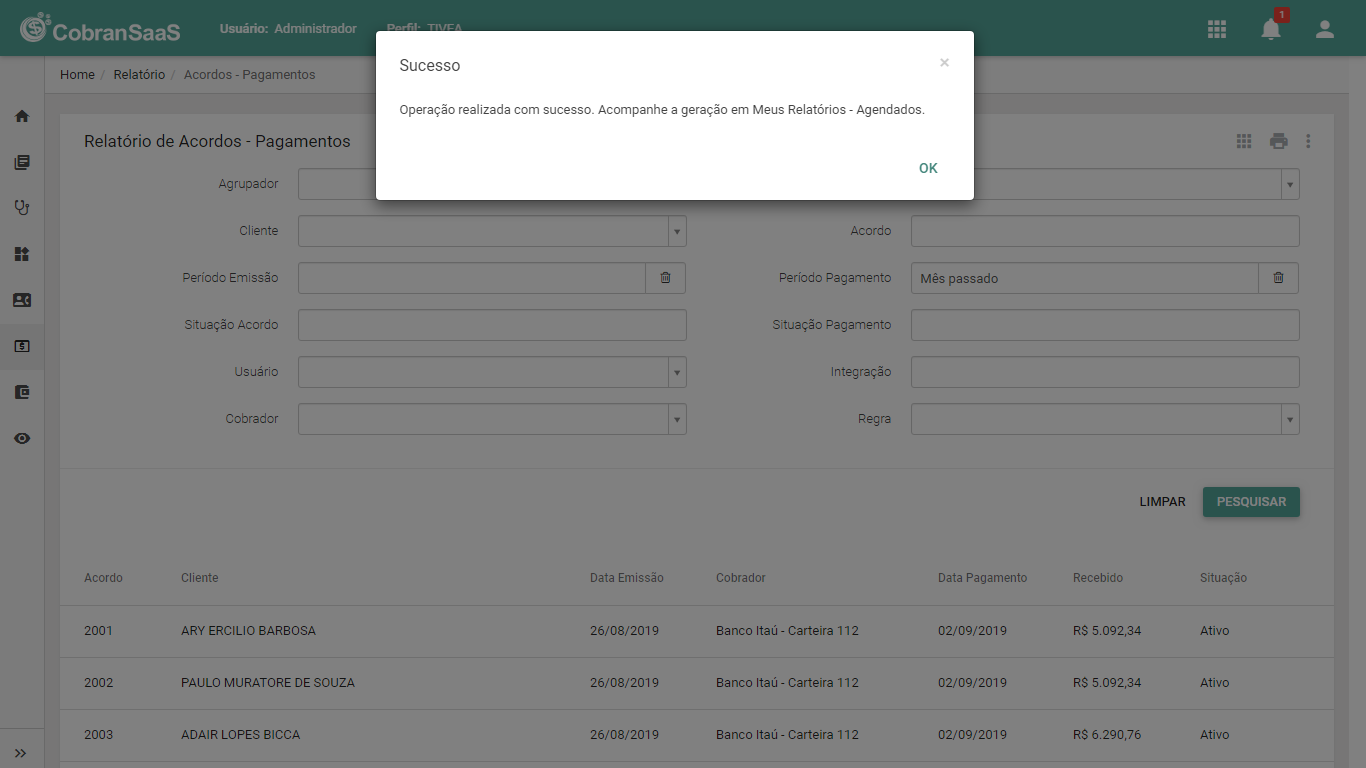The height and width of the screenshot is (768, 1366).
Task: Open the user profile icon
Action: click(x=1325, y=29)
